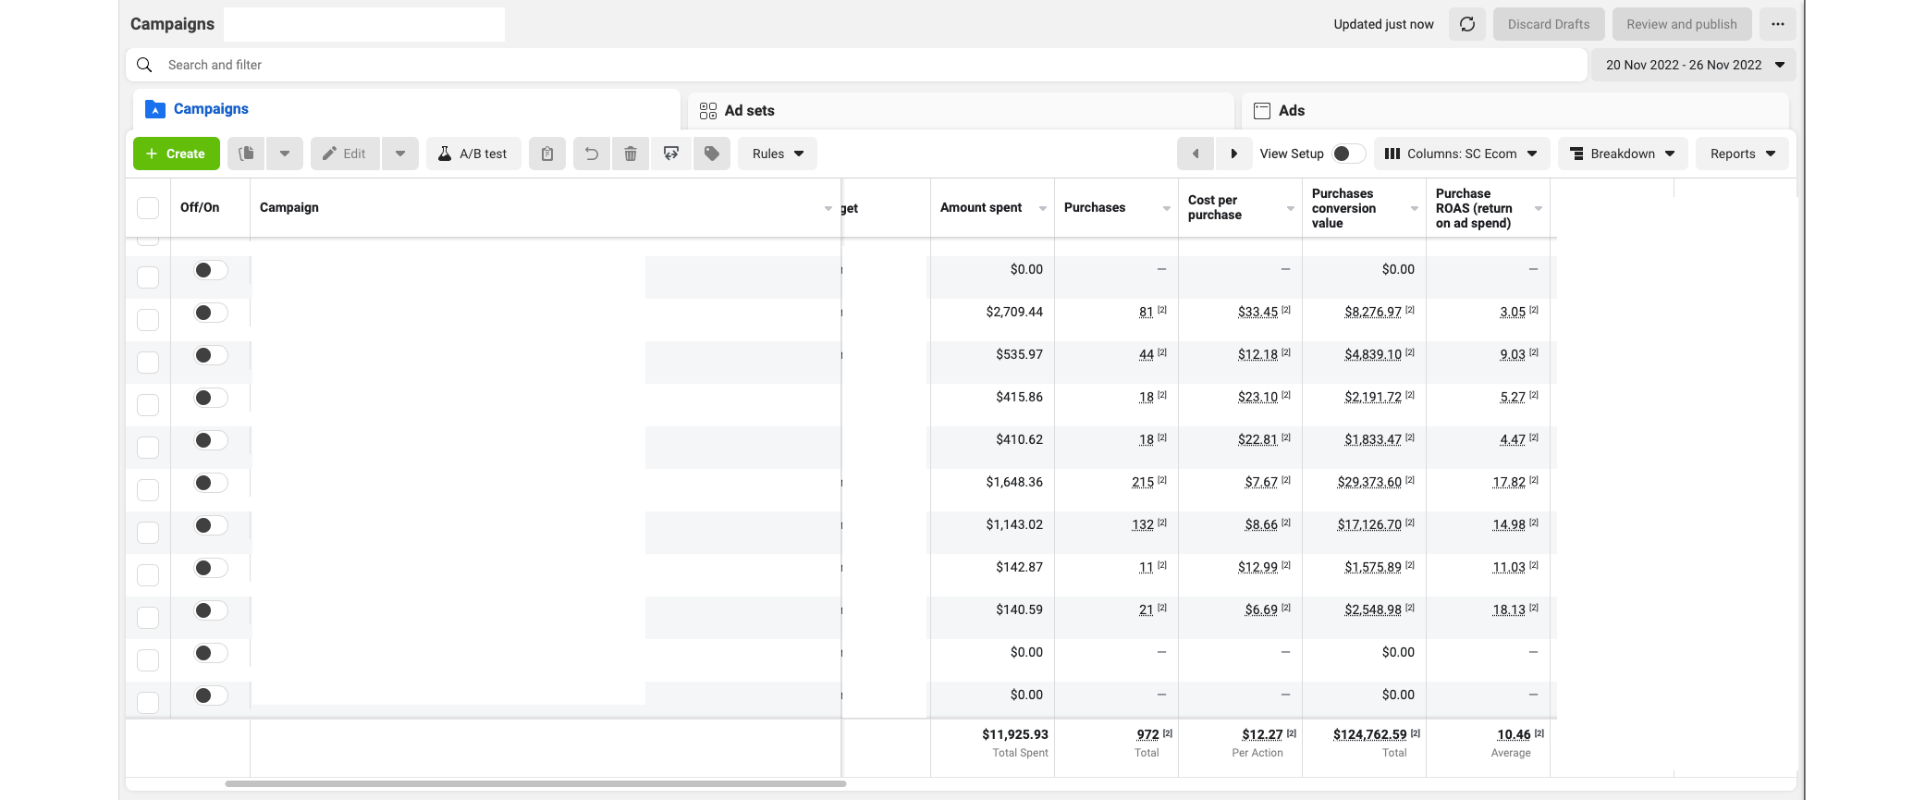Click the $11,925.93 Total Spent value
Screen dimensions: 1920x800
(1015, 734)
